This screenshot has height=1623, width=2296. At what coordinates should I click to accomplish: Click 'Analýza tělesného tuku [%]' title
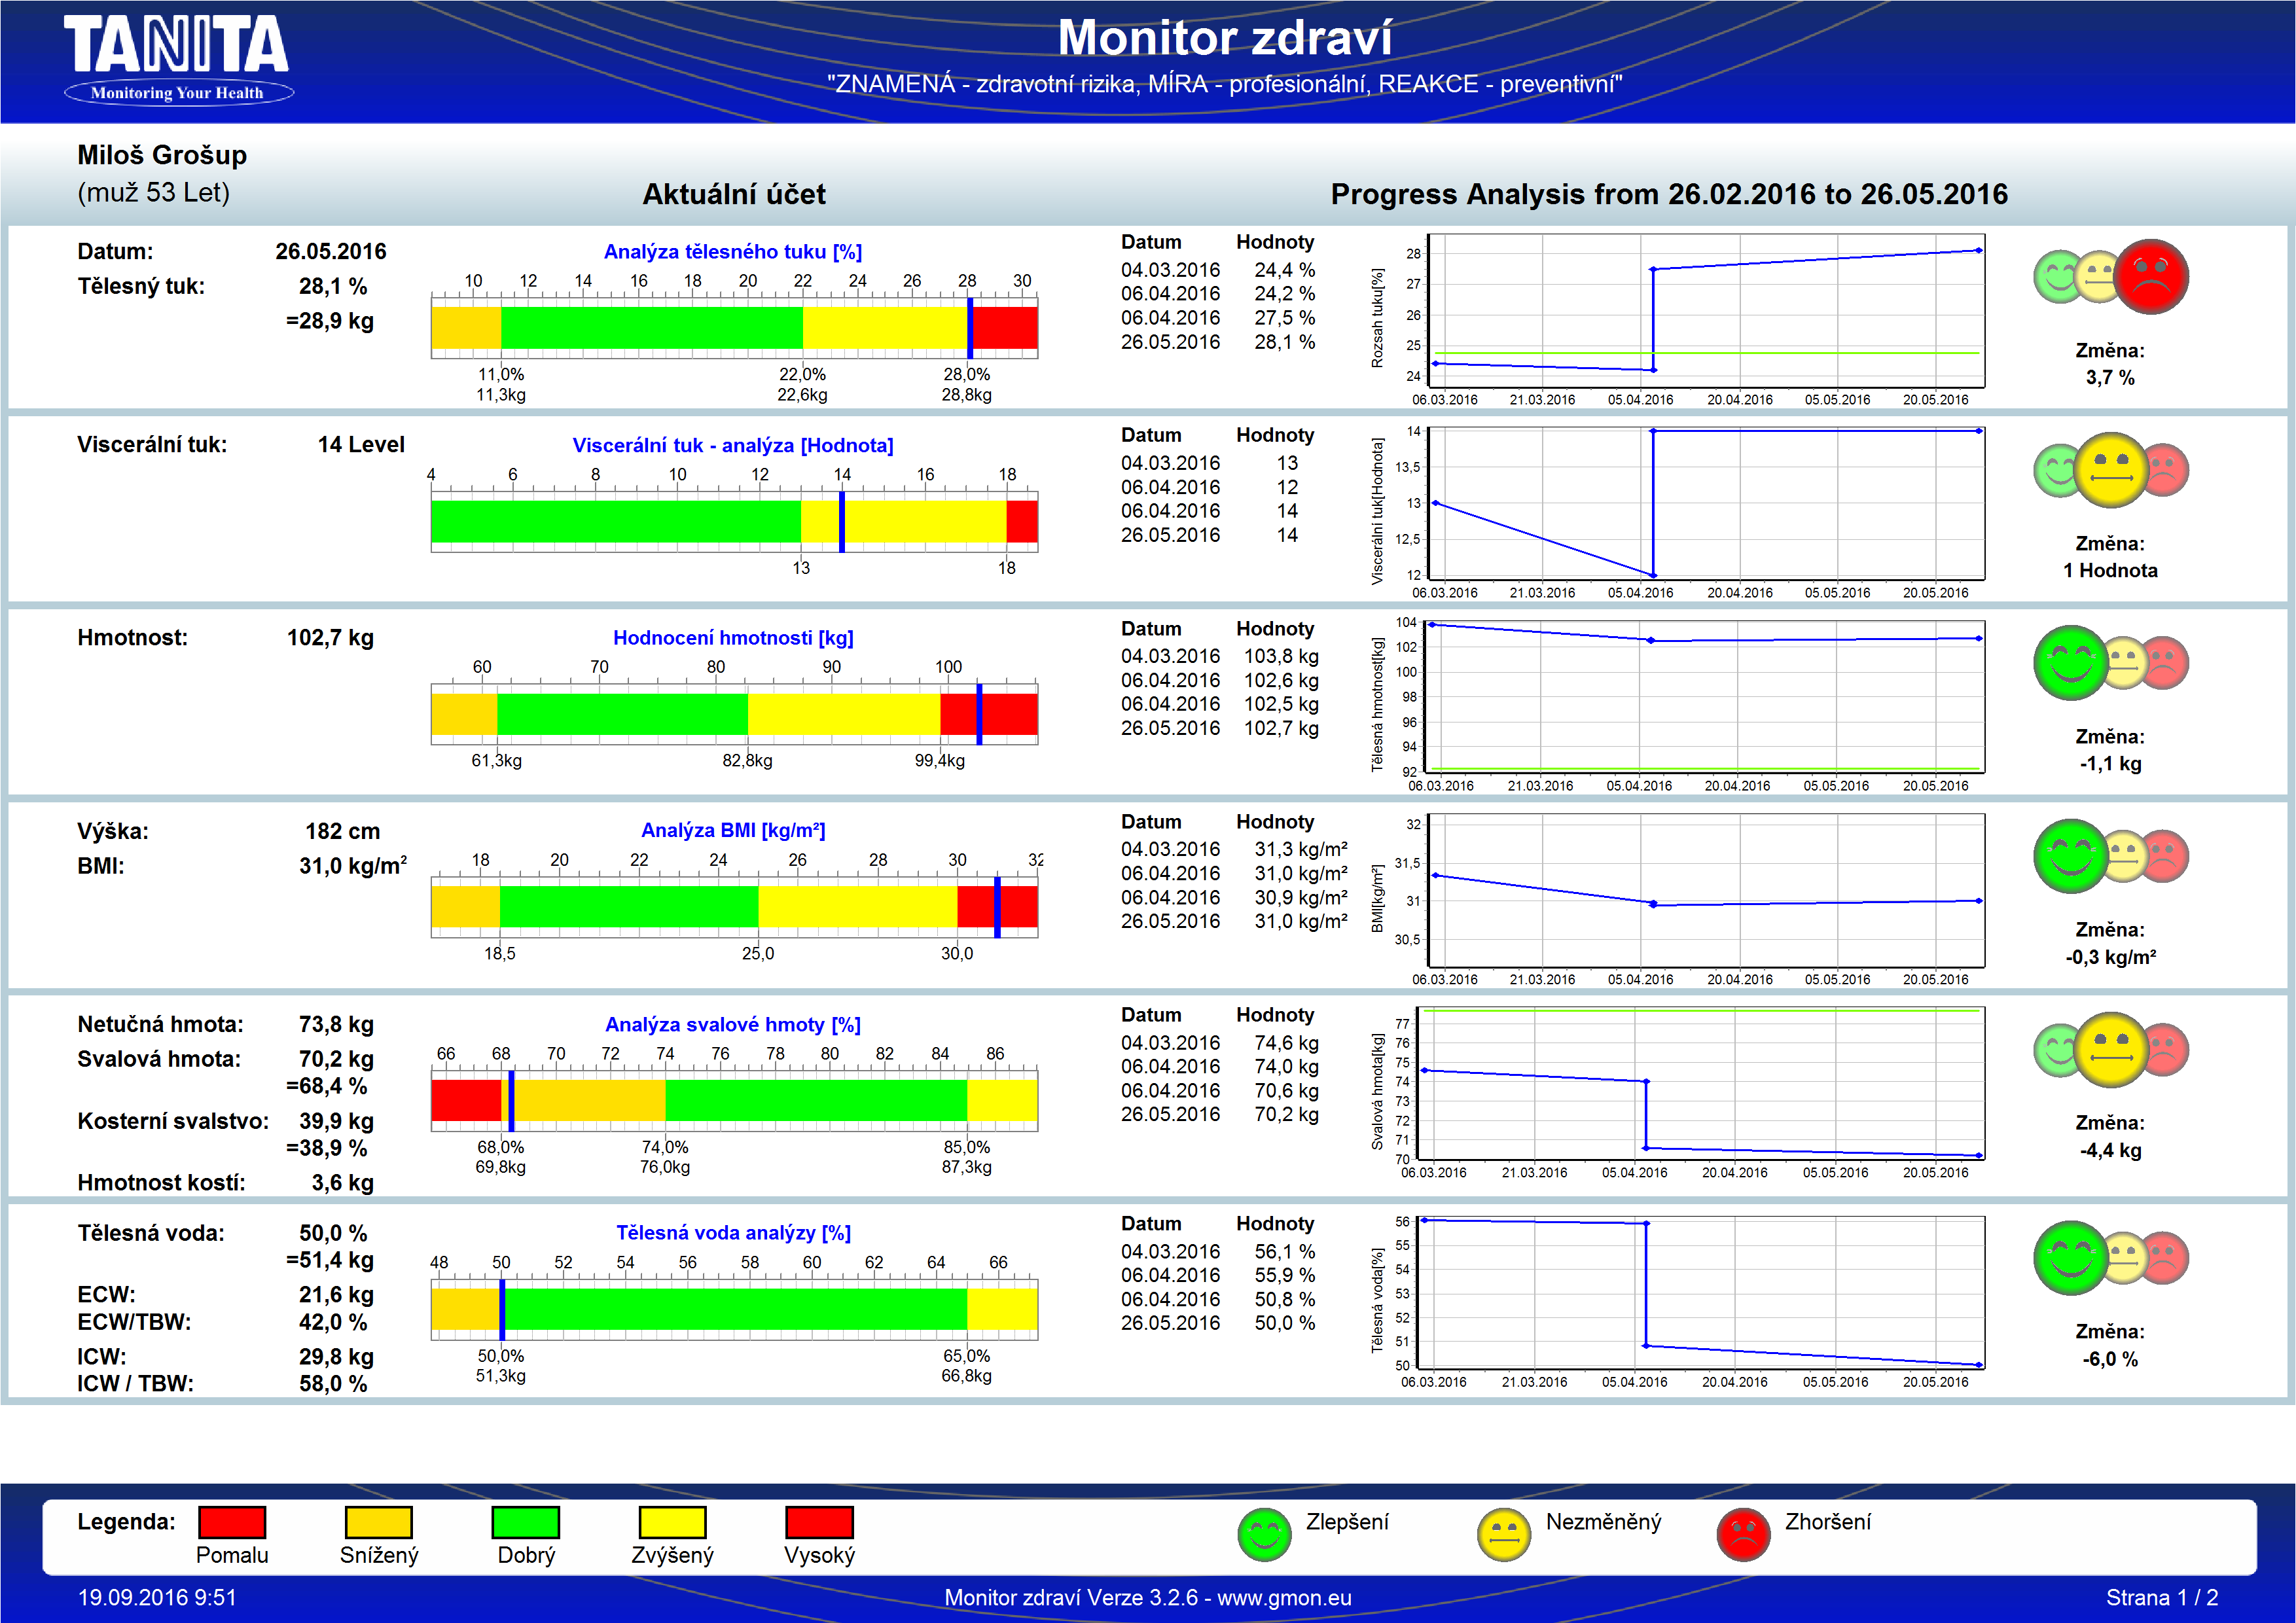click(x=733, y=252)
